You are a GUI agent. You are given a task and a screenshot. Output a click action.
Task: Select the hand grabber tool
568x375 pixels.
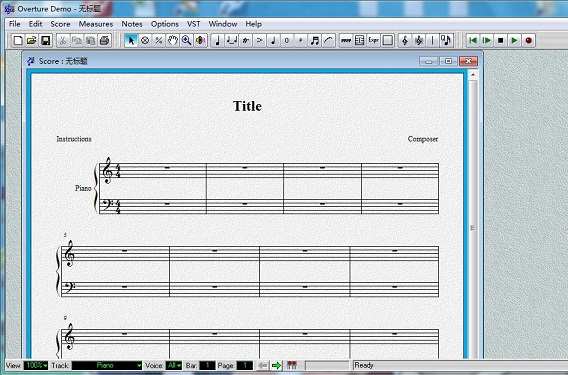(172, 40)
